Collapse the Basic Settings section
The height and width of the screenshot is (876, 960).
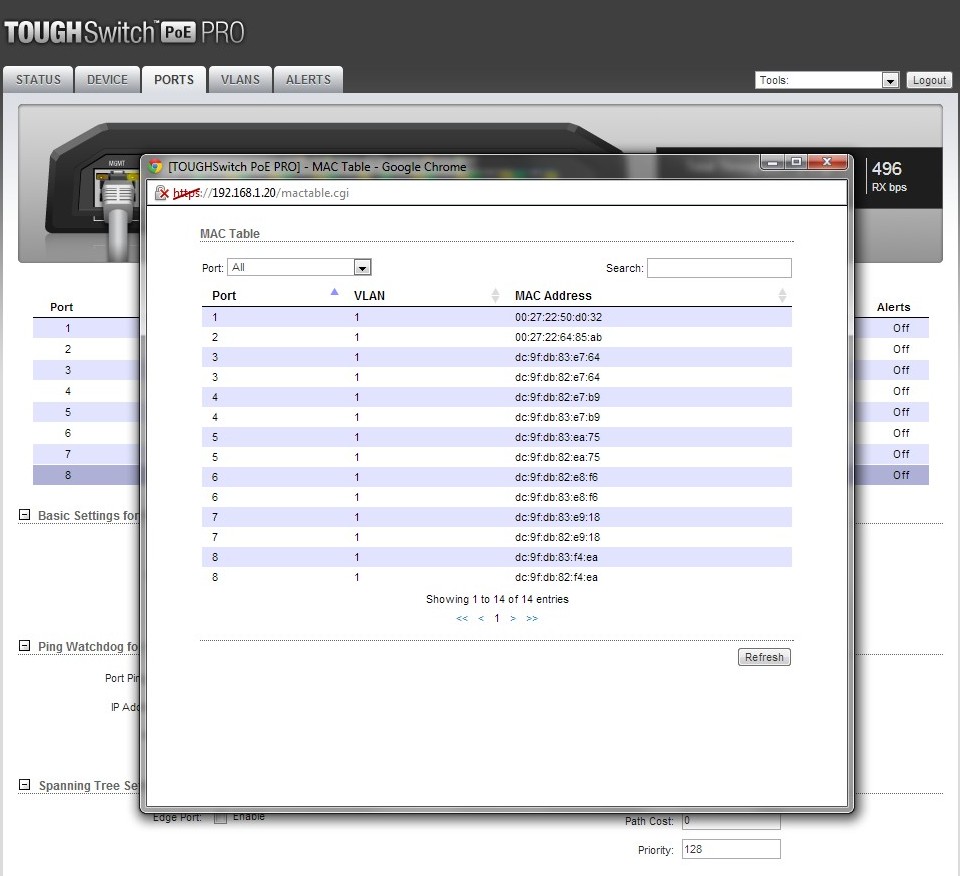pyautogui.click(x=24, y=515)
